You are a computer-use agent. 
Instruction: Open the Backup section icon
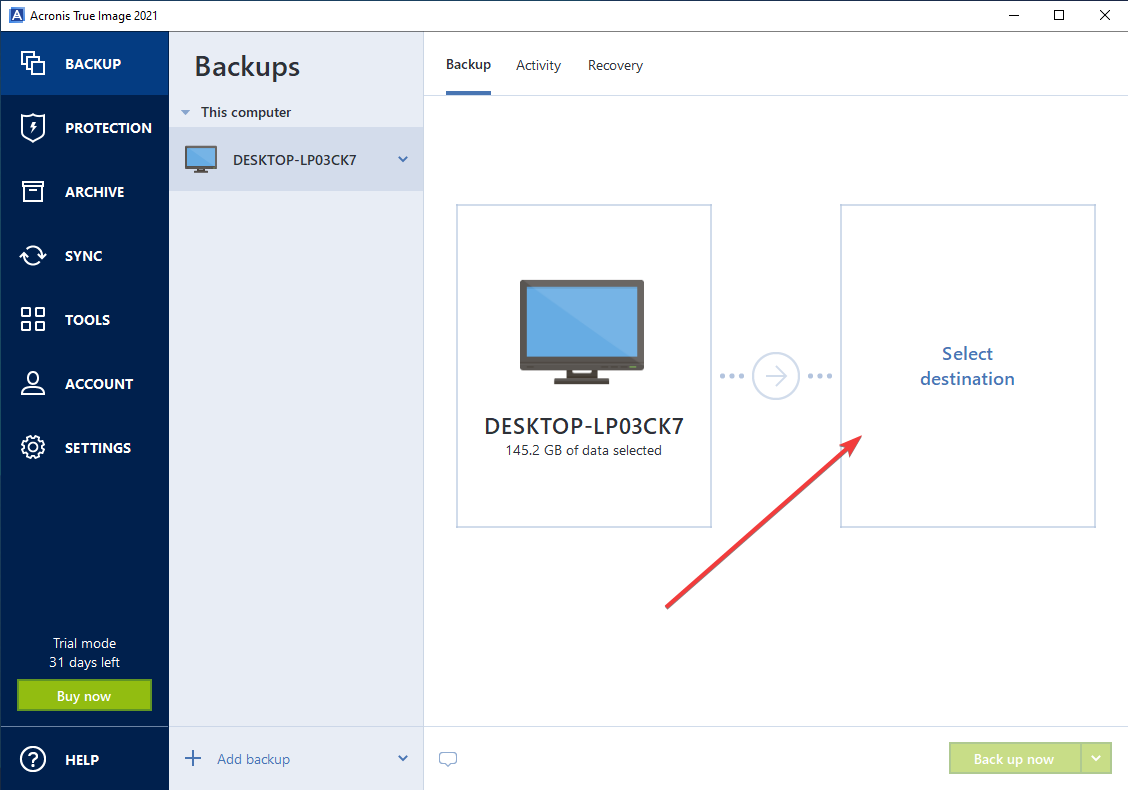point(32,63)
